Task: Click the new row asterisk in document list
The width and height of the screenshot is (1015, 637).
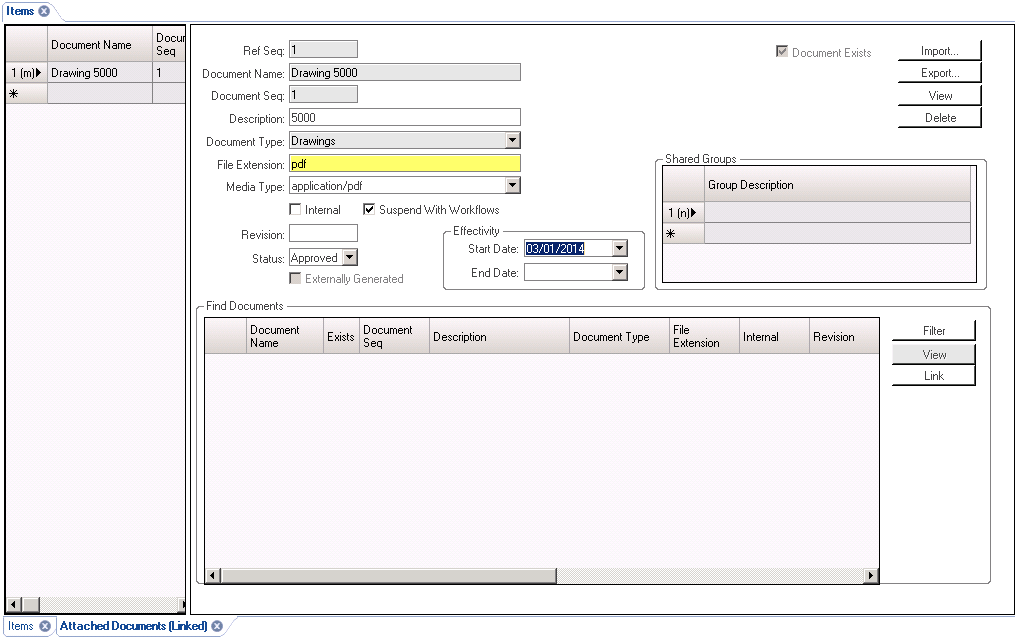Action: (x=14, y=94)
